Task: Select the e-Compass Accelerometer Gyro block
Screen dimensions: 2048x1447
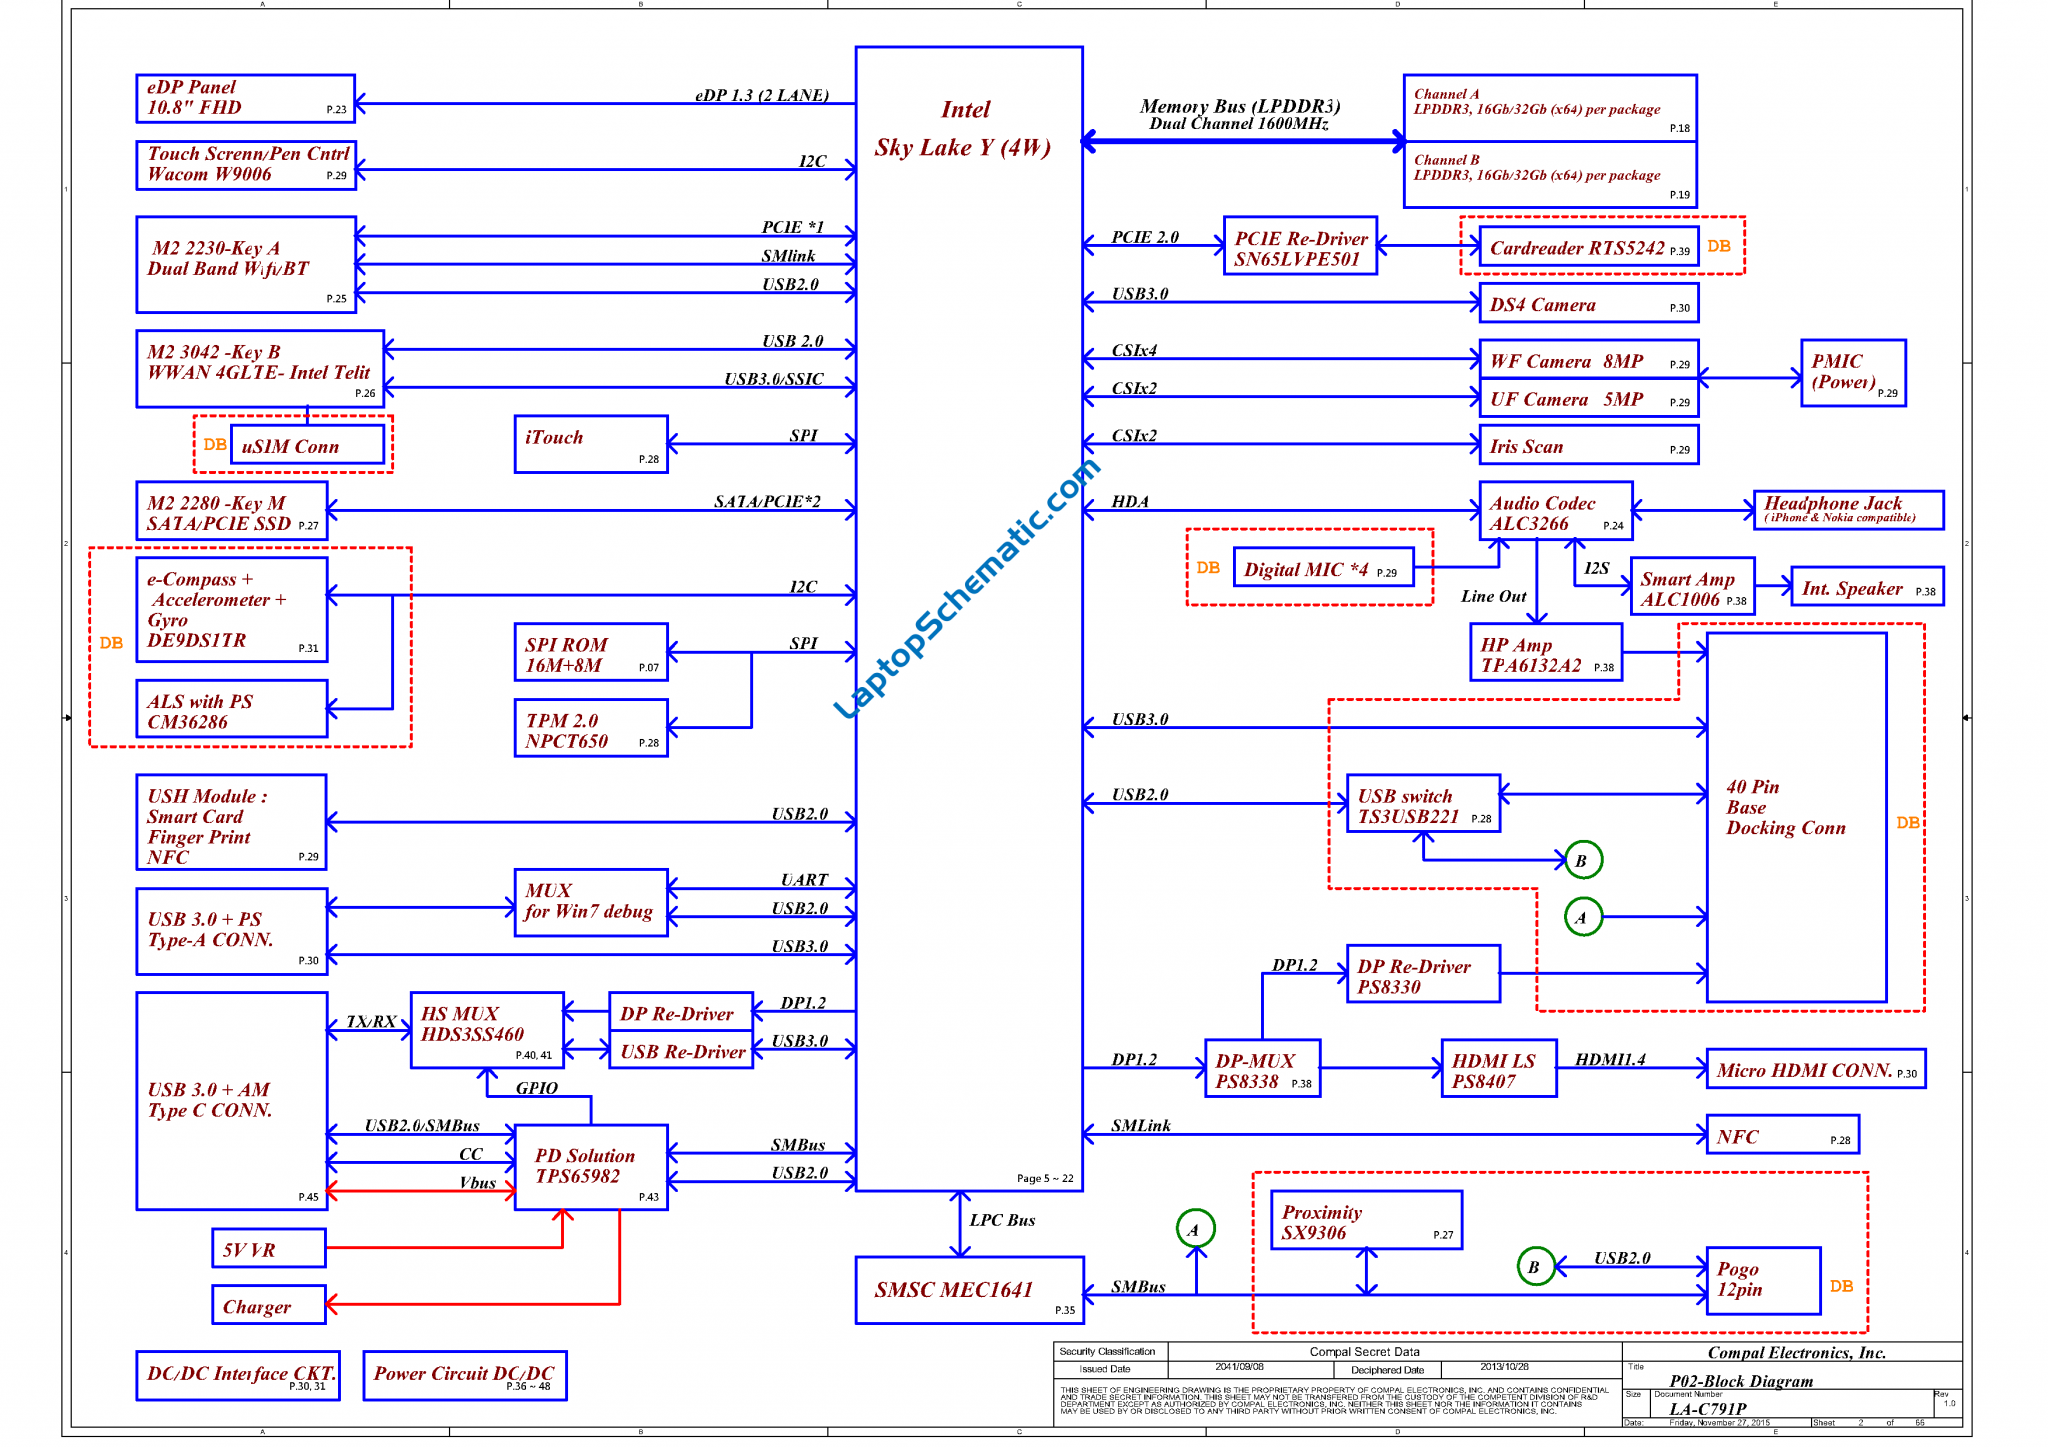Action: (231, 609)
